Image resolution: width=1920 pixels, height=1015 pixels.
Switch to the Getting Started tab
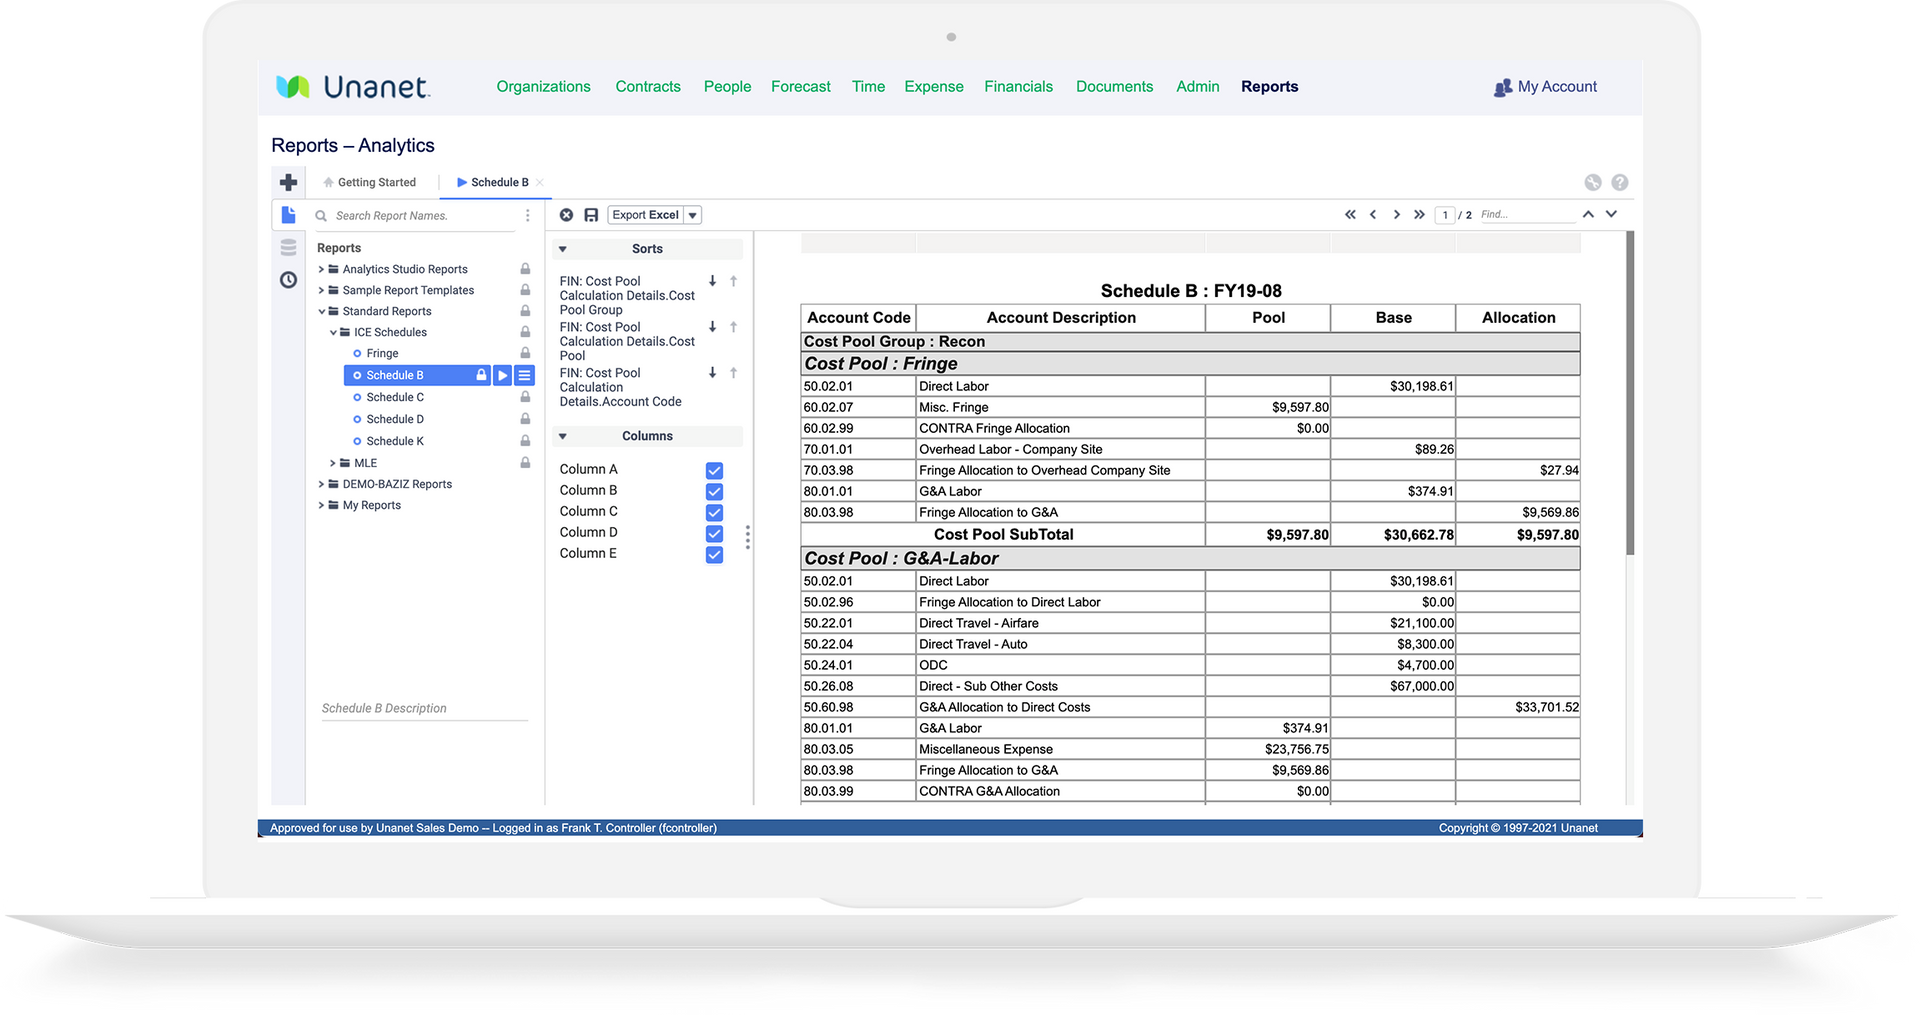tap(377, 182)
